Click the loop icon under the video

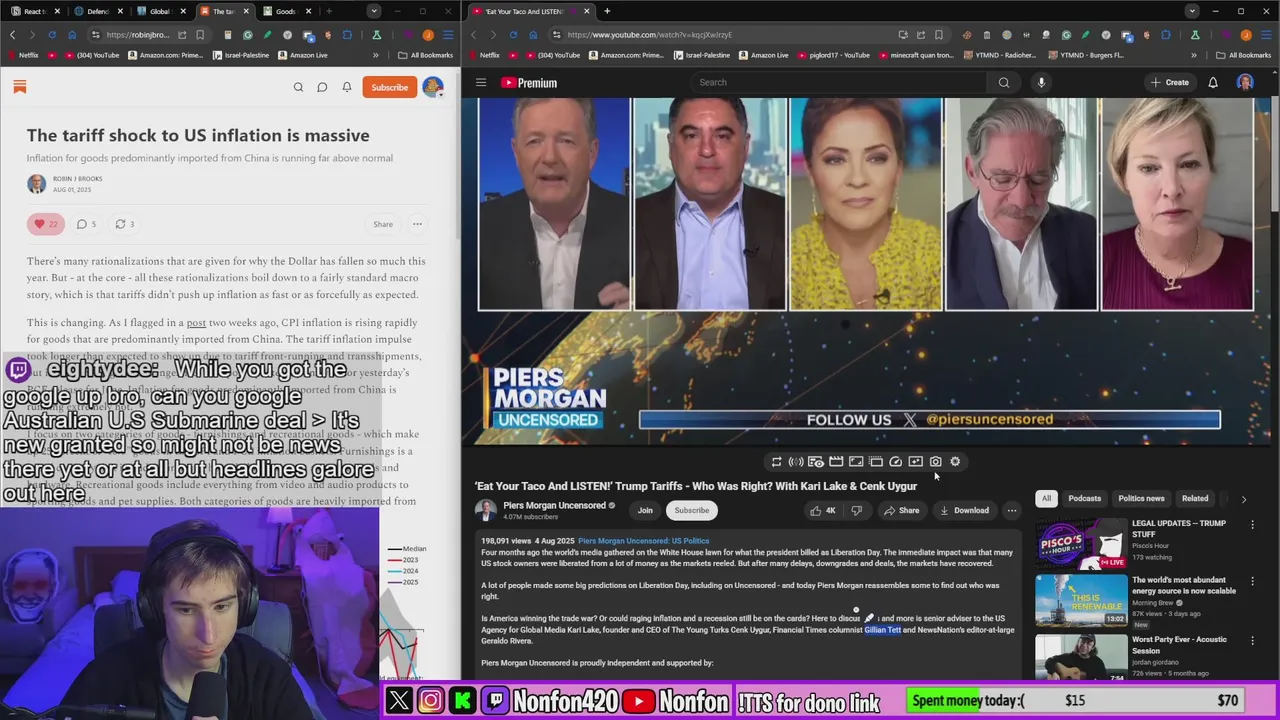tap(776, 462)
